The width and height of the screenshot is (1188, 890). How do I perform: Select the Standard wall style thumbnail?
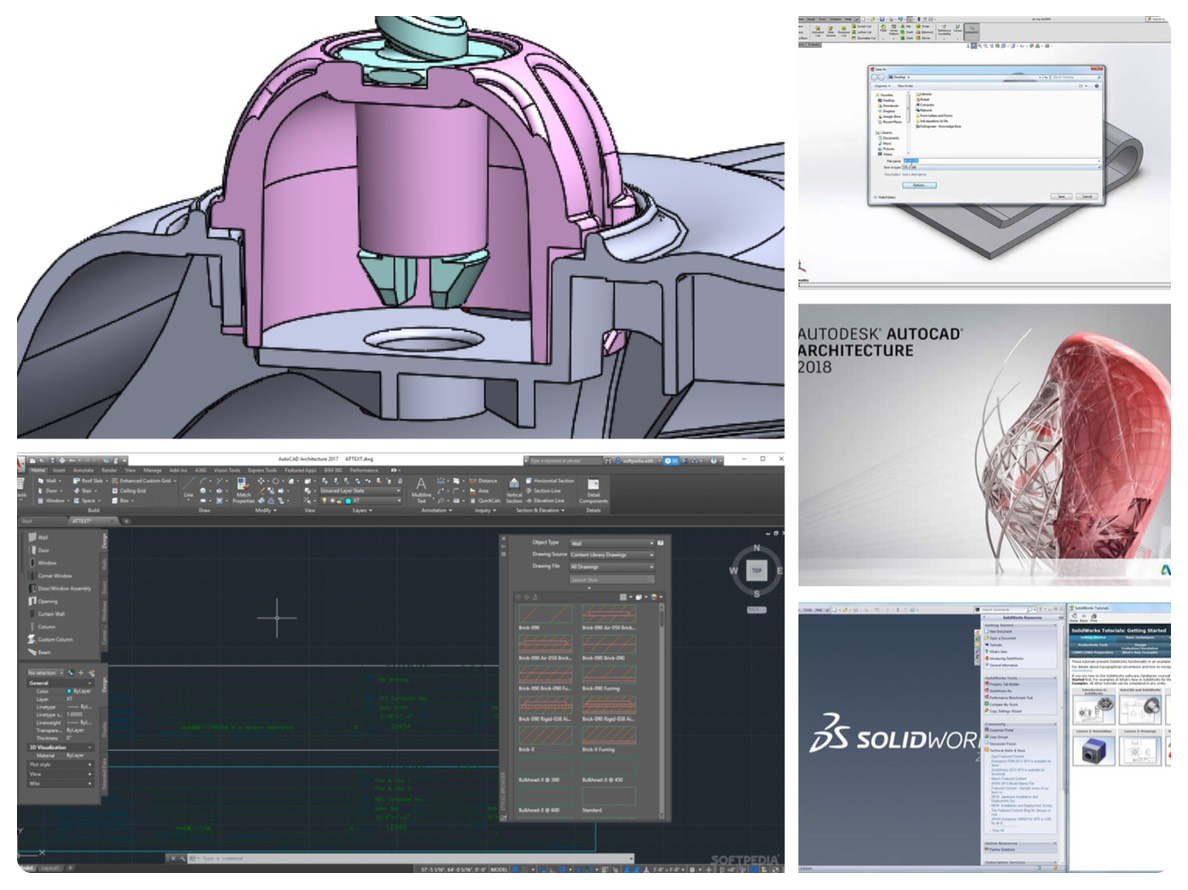(609, 796)
